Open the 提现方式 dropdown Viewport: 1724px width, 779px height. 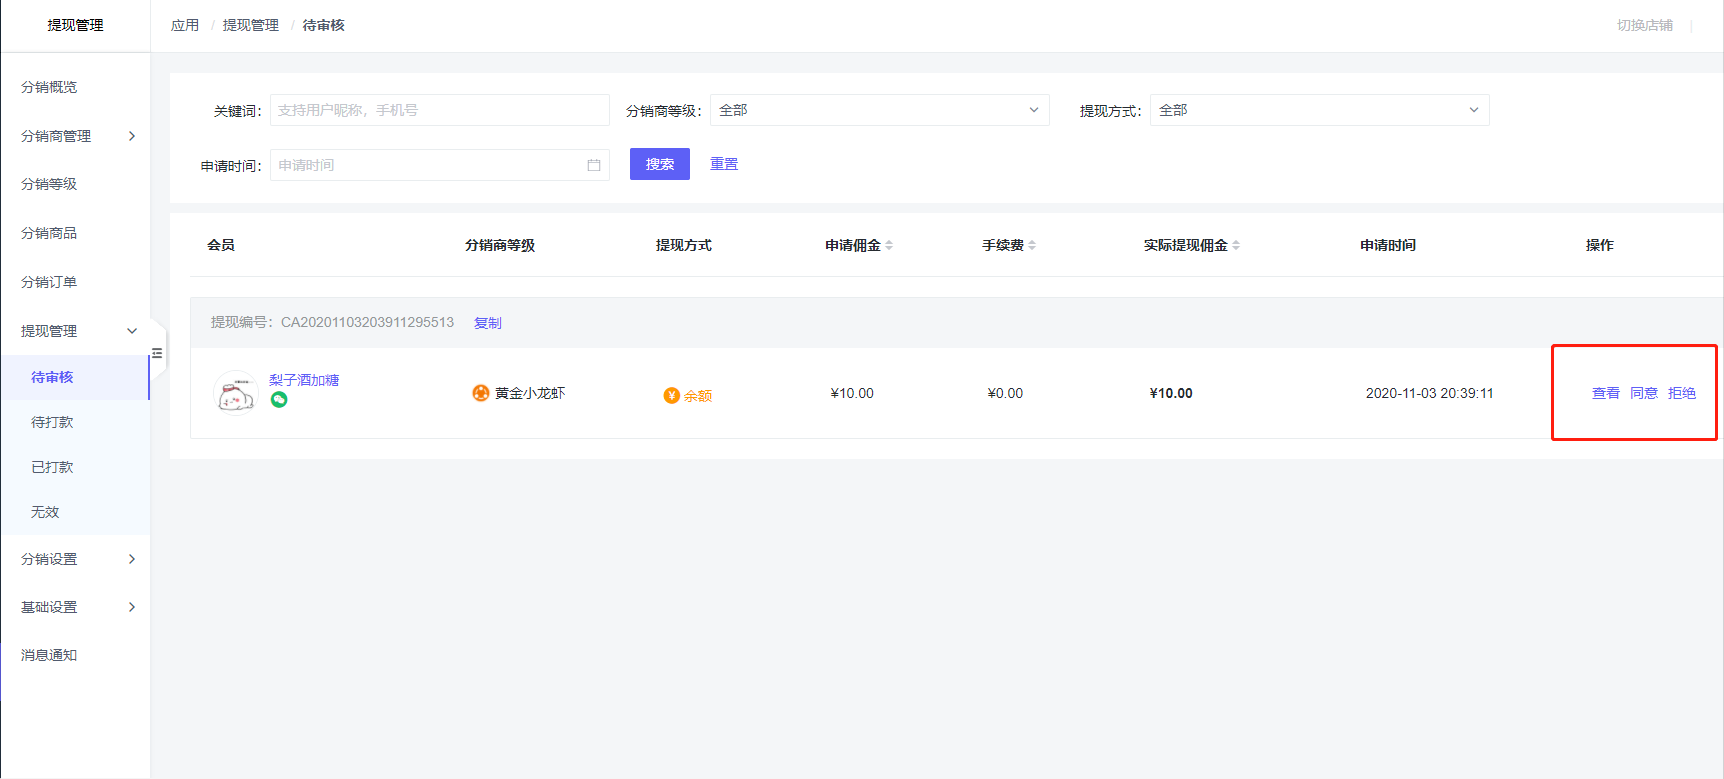tap(1319, 110)
